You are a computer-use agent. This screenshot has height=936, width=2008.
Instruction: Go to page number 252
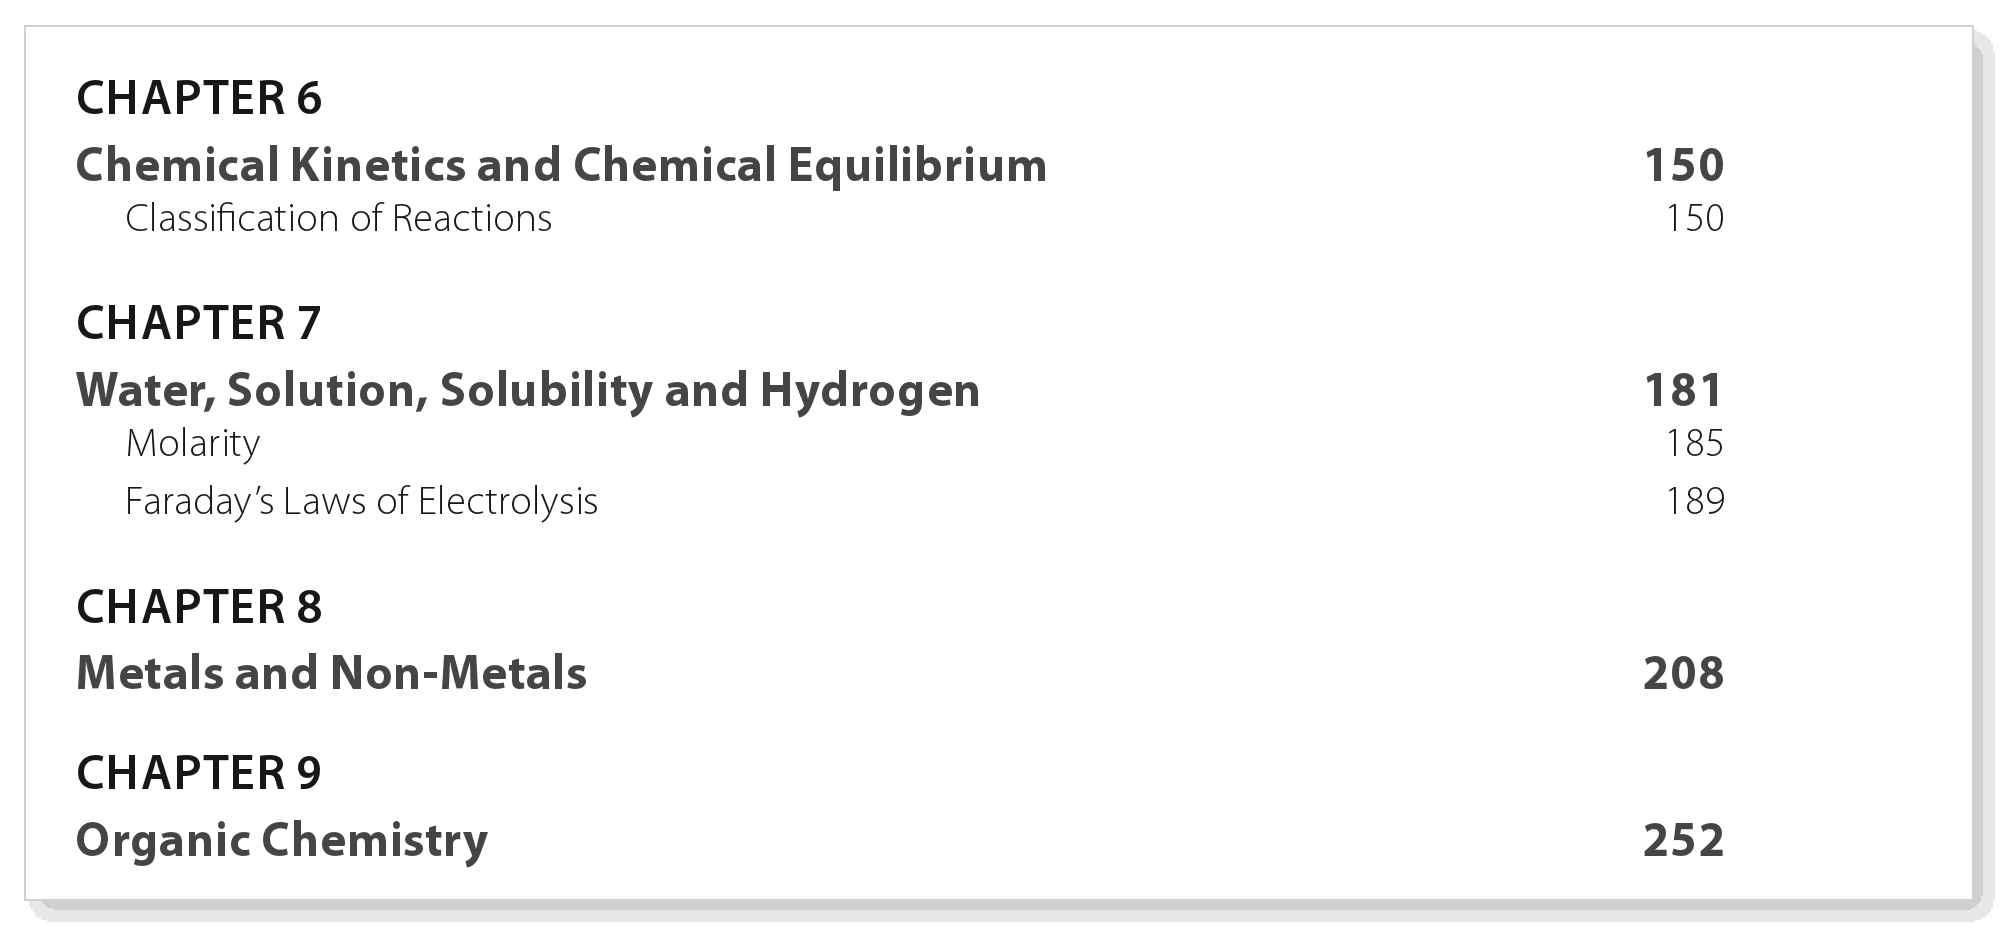(1684, 840)
